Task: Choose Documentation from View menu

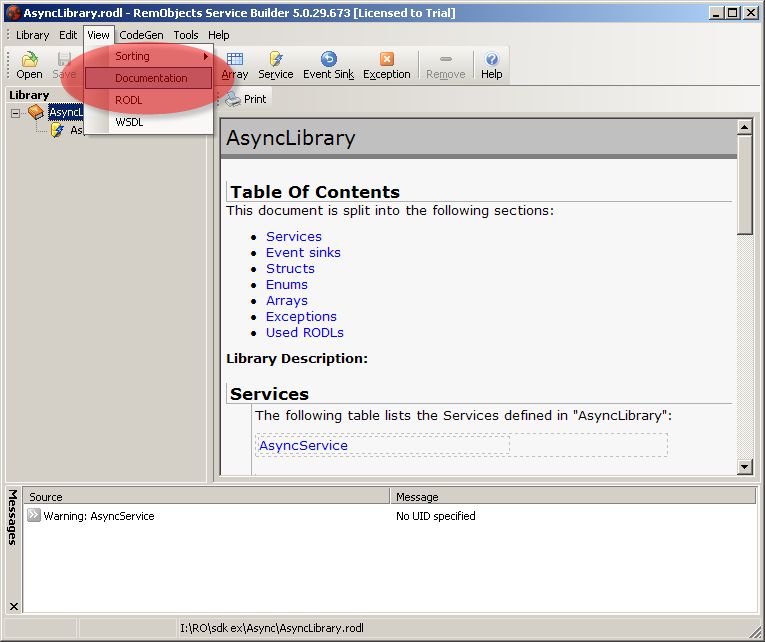Action: click(x=148, y=78)
